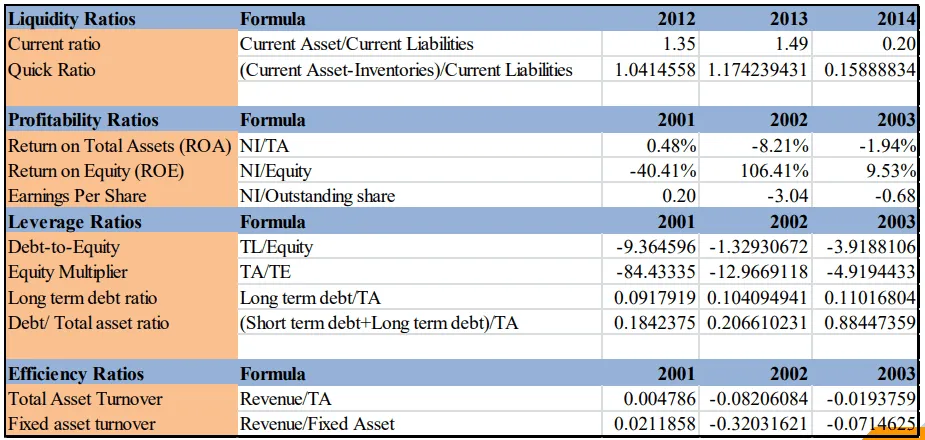Click the Debt/ Total asset ratio label
Image resolution: width=925 pixels, height=440 pixels.
pyautogui.click(x=88, y=323)
